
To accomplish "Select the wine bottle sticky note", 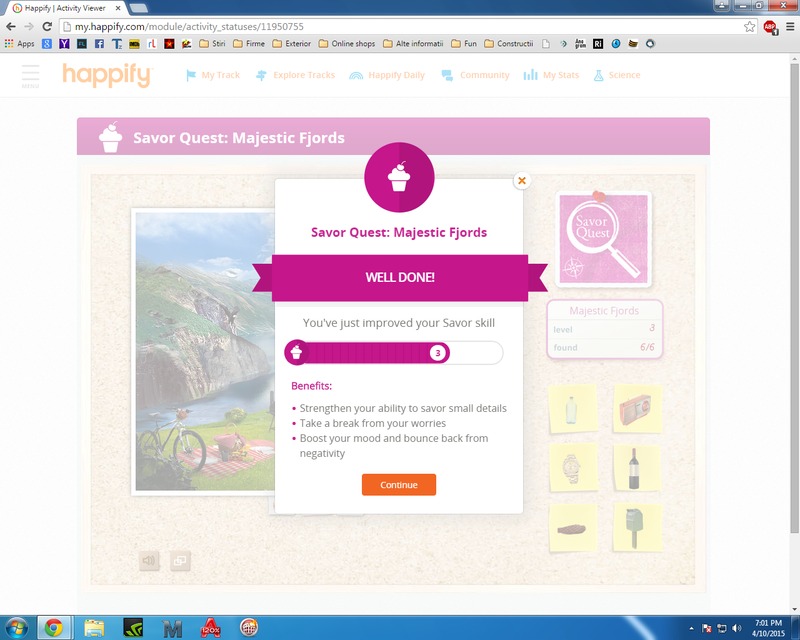I will [636, 468].
